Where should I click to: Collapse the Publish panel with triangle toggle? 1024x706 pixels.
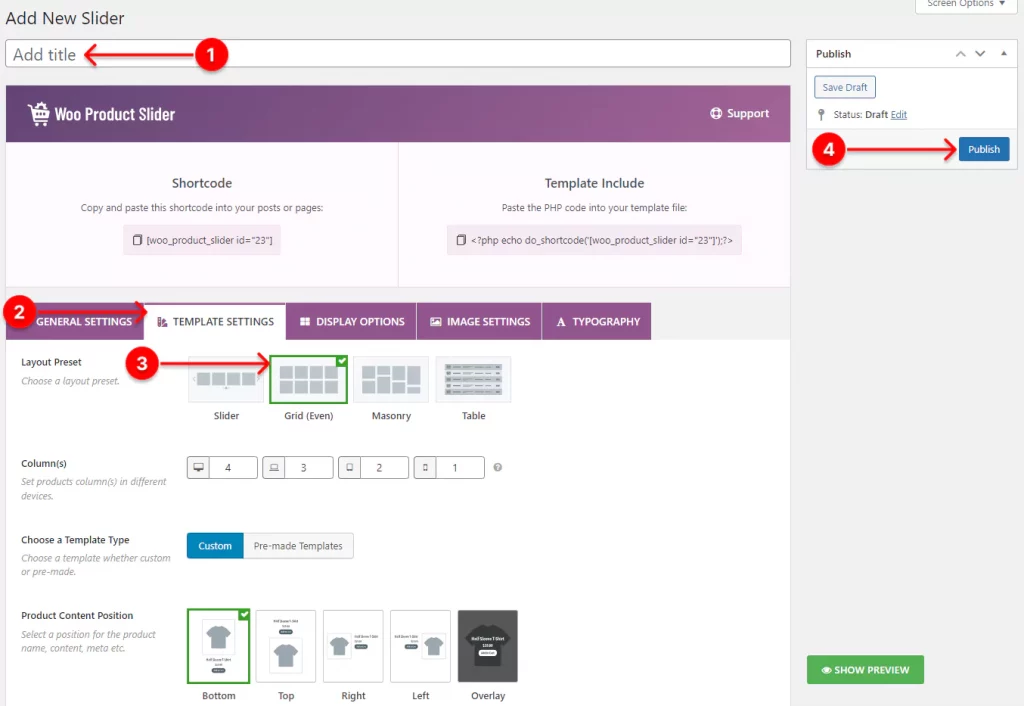tap(1004, 54)
